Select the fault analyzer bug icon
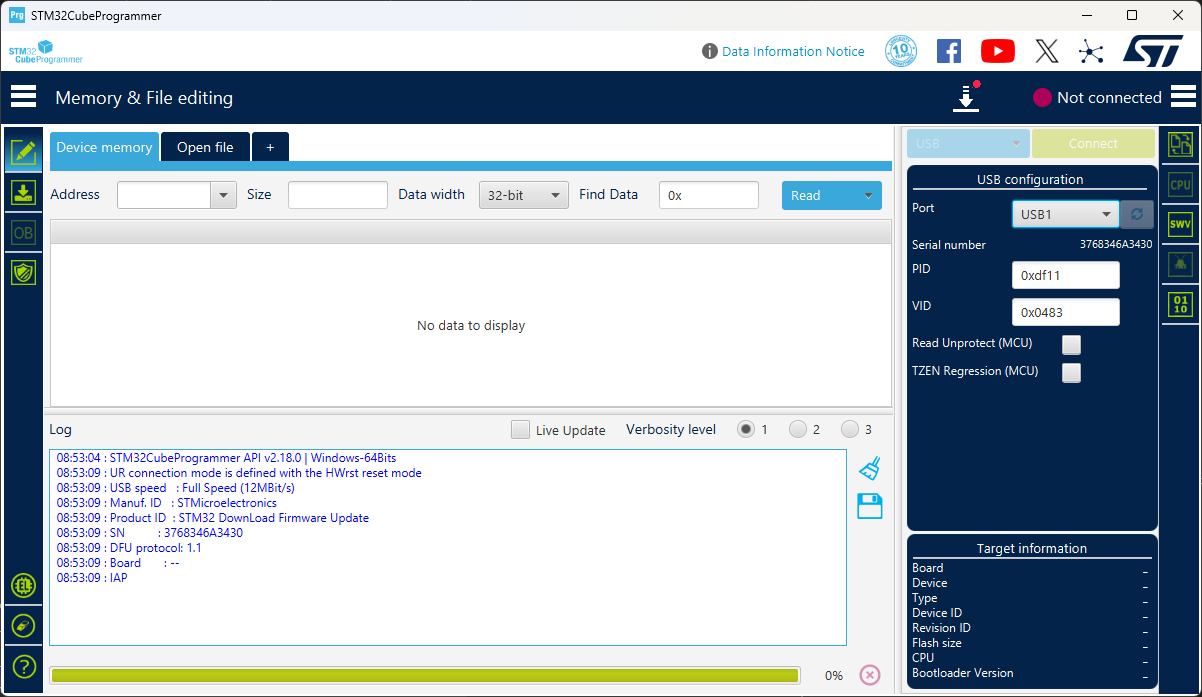1202x697 pixels. 1180,263
